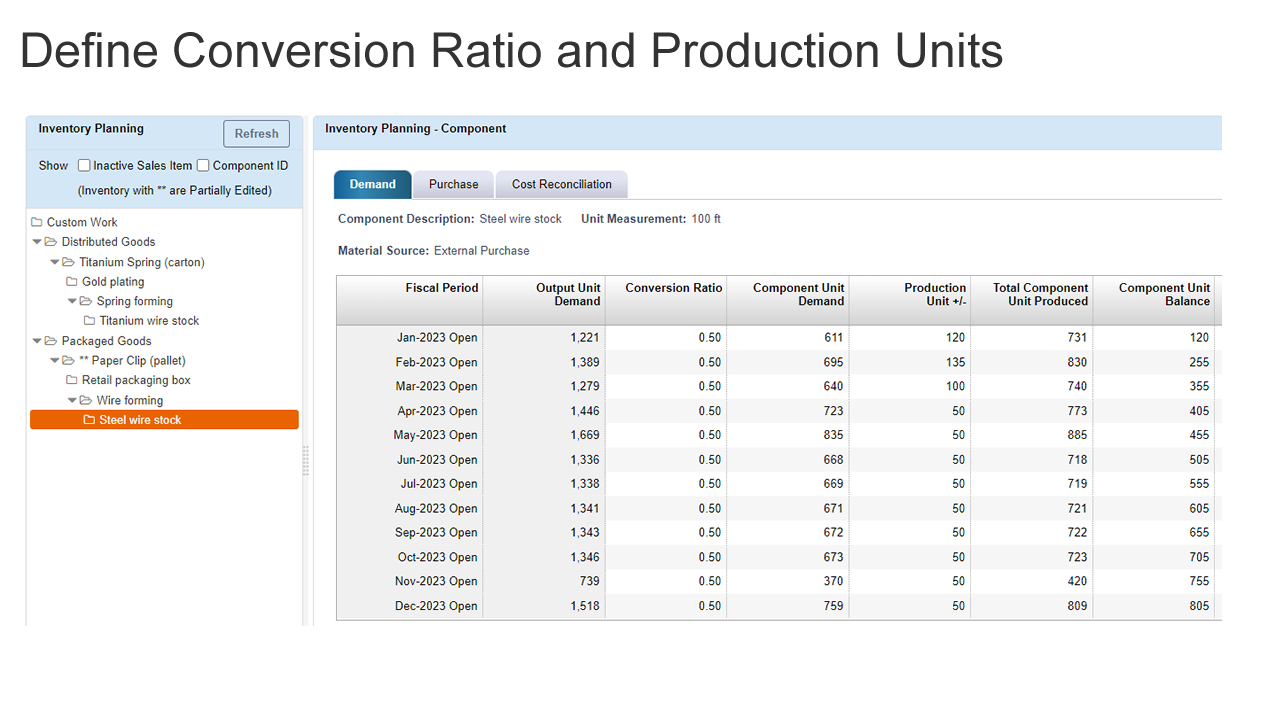Toggle the Component ID checkbox
Screen dimensions: 1280x720
pos(203,166)
